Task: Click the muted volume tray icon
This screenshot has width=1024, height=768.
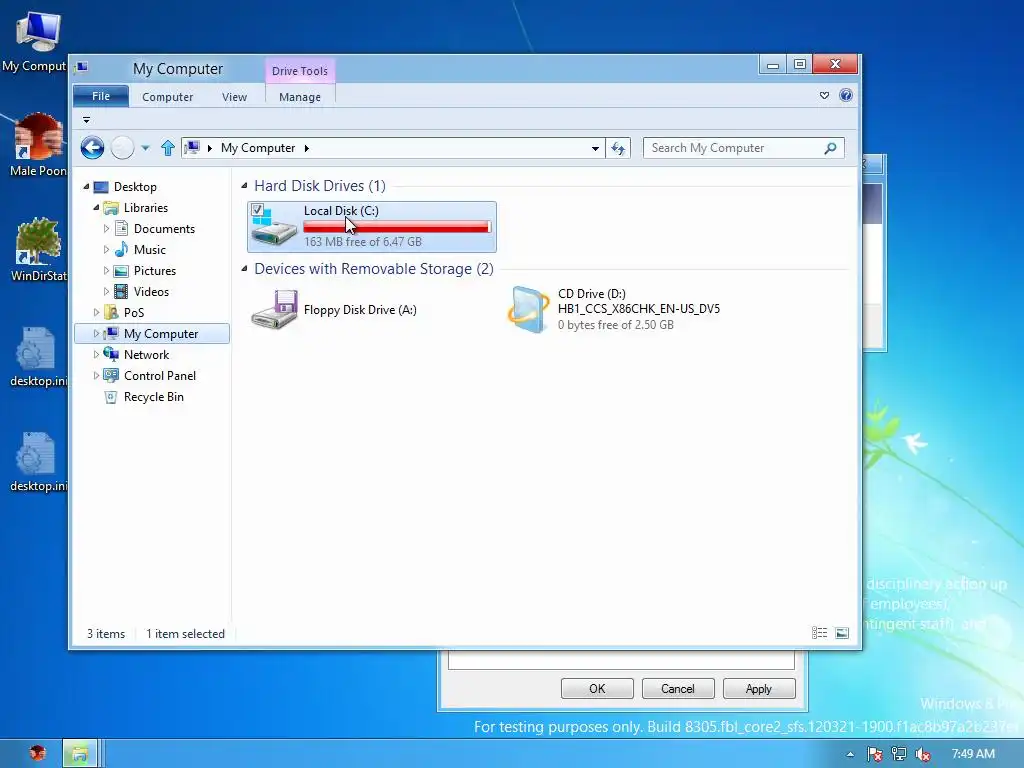Action: tap(923, 754)
